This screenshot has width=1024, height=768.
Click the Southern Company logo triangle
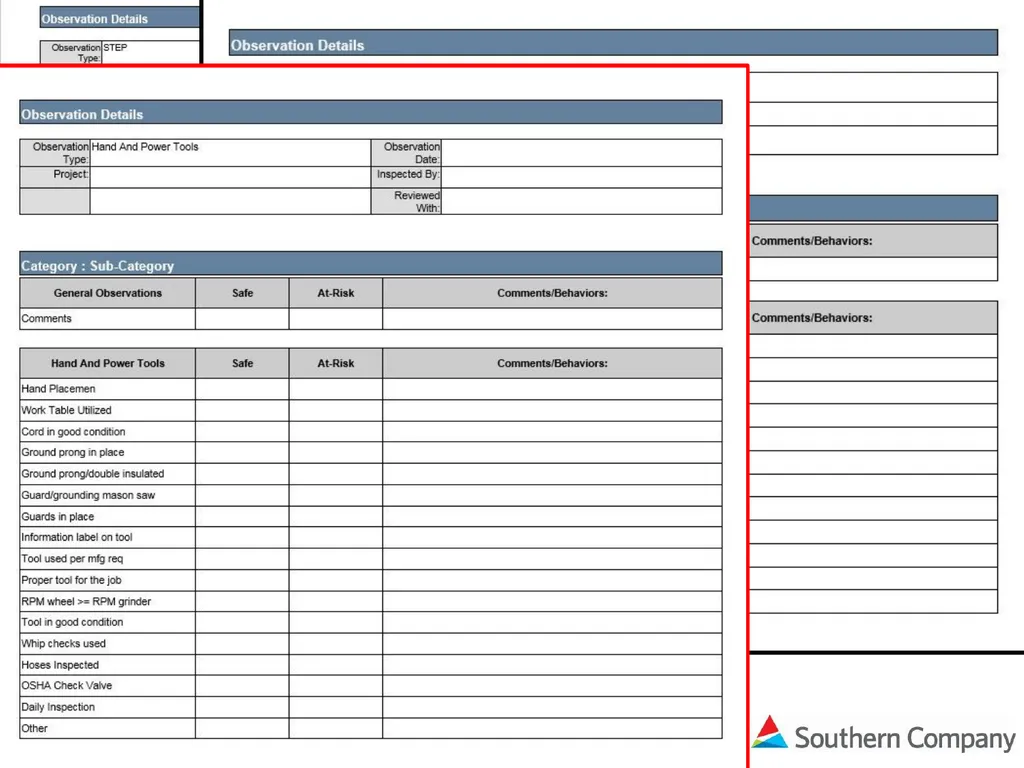(x=769, y=731)
